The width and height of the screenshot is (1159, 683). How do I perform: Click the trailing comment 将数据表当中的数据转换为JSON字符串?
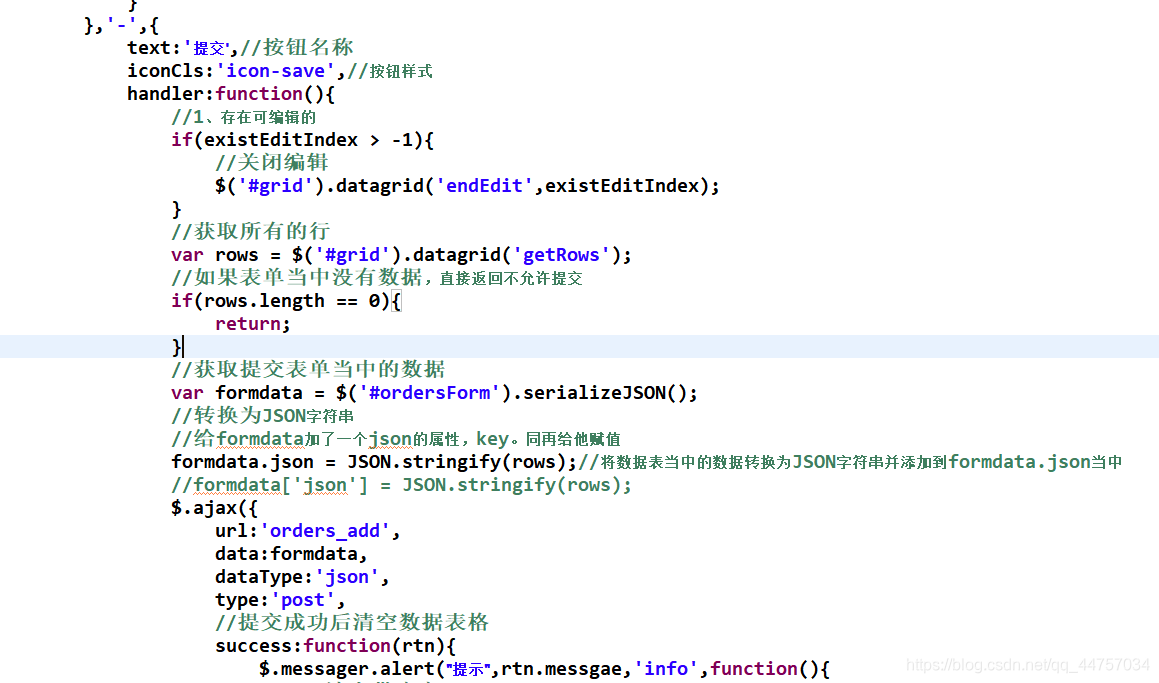click(850, 462)
